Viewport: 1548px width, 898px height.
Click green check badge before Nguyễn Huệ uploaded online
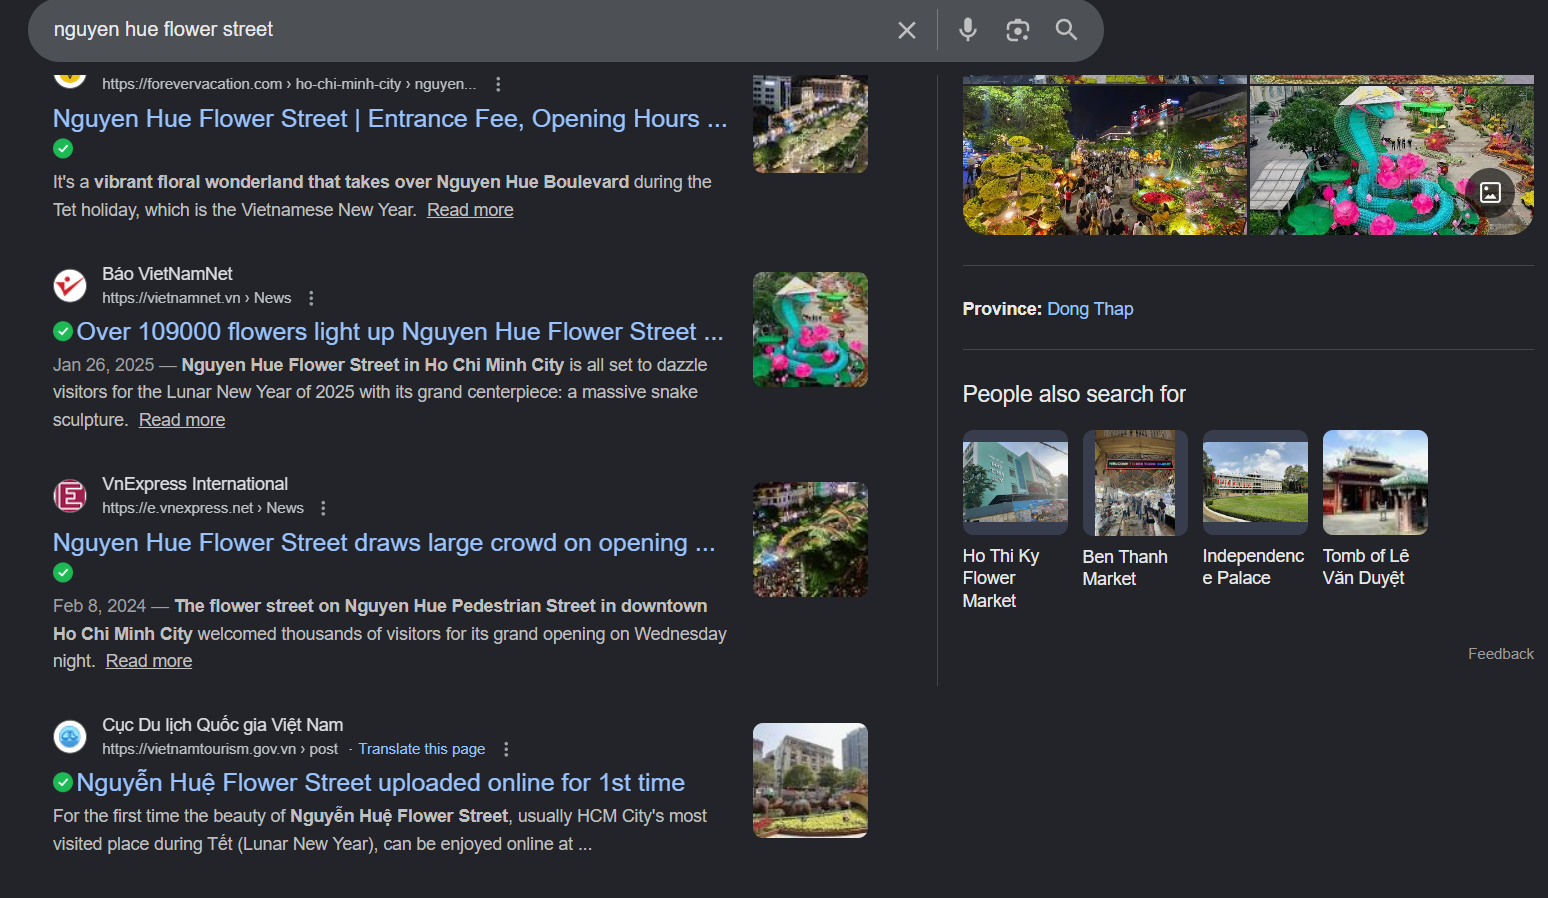point(63,782)
